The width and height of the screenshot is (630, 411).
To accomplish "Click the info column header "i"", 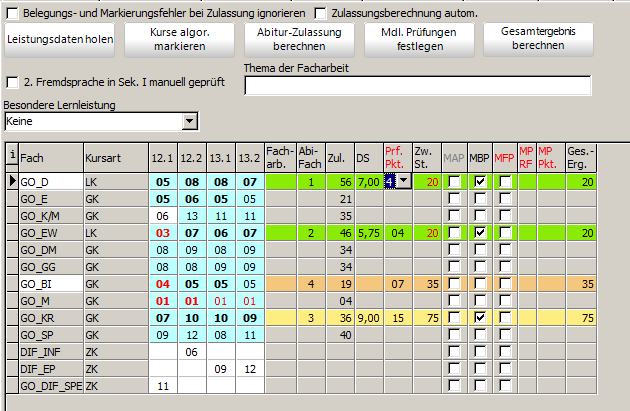I will [x=12, y=154].
